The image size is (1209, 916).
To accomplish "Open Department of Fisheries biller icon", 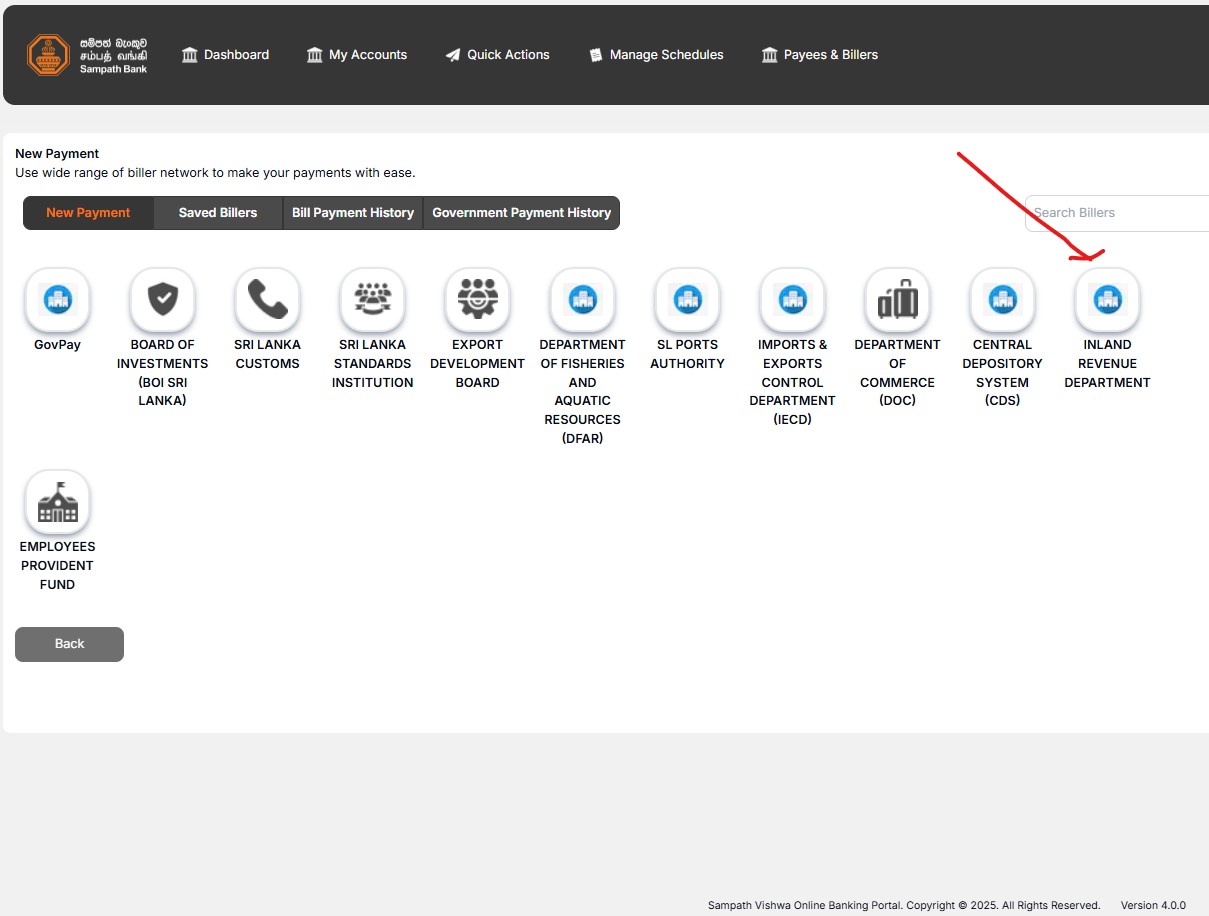I will [582, 300].
